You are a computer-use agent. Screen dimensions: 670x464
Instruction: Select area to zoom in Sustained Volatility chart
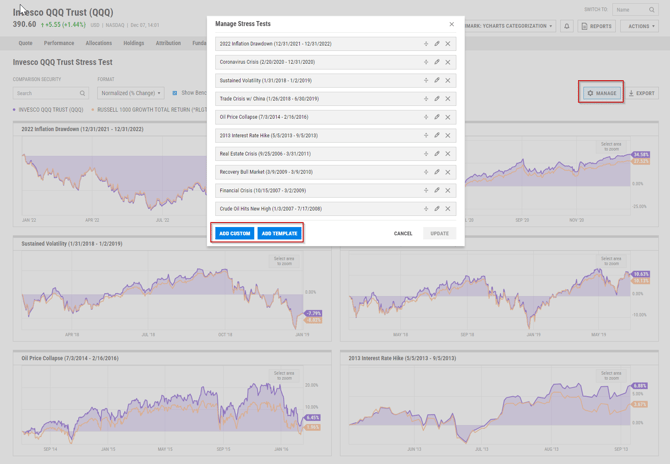pos(284,261)
